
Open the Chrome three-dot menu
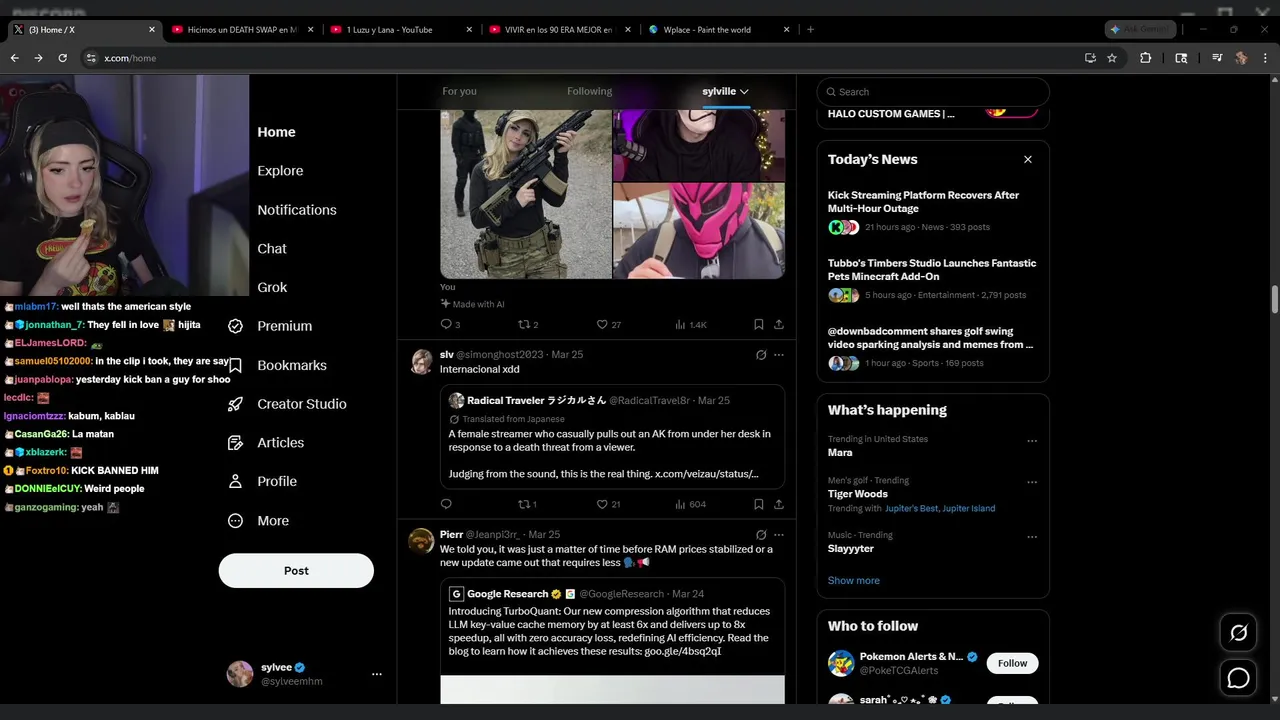(1265, 58)
